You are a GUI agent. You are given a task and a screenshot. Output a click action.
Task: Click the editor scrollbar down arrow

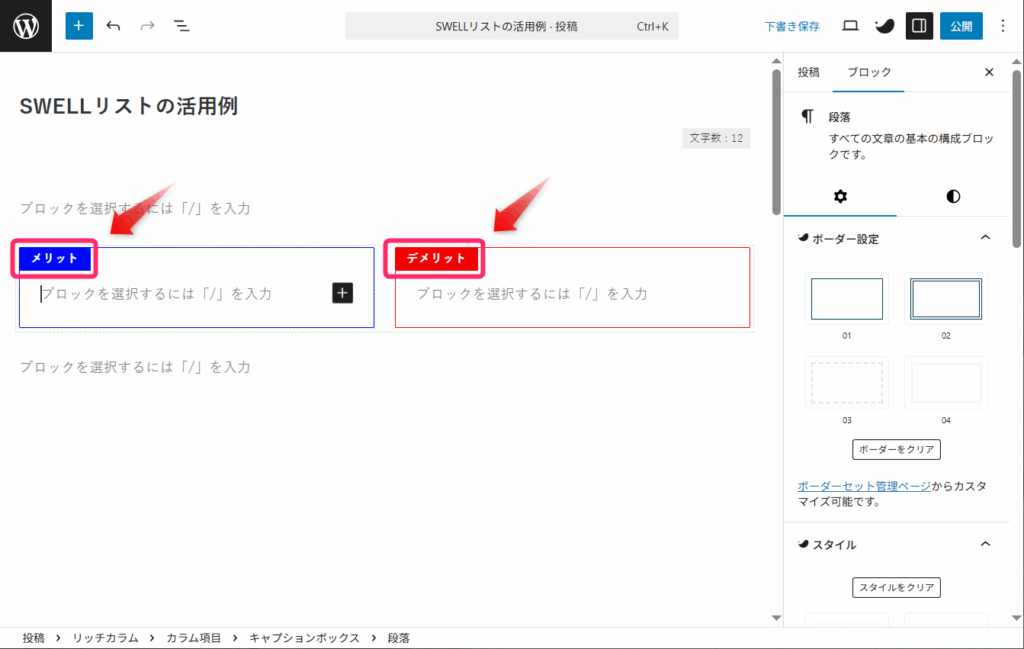click(776, 618)
